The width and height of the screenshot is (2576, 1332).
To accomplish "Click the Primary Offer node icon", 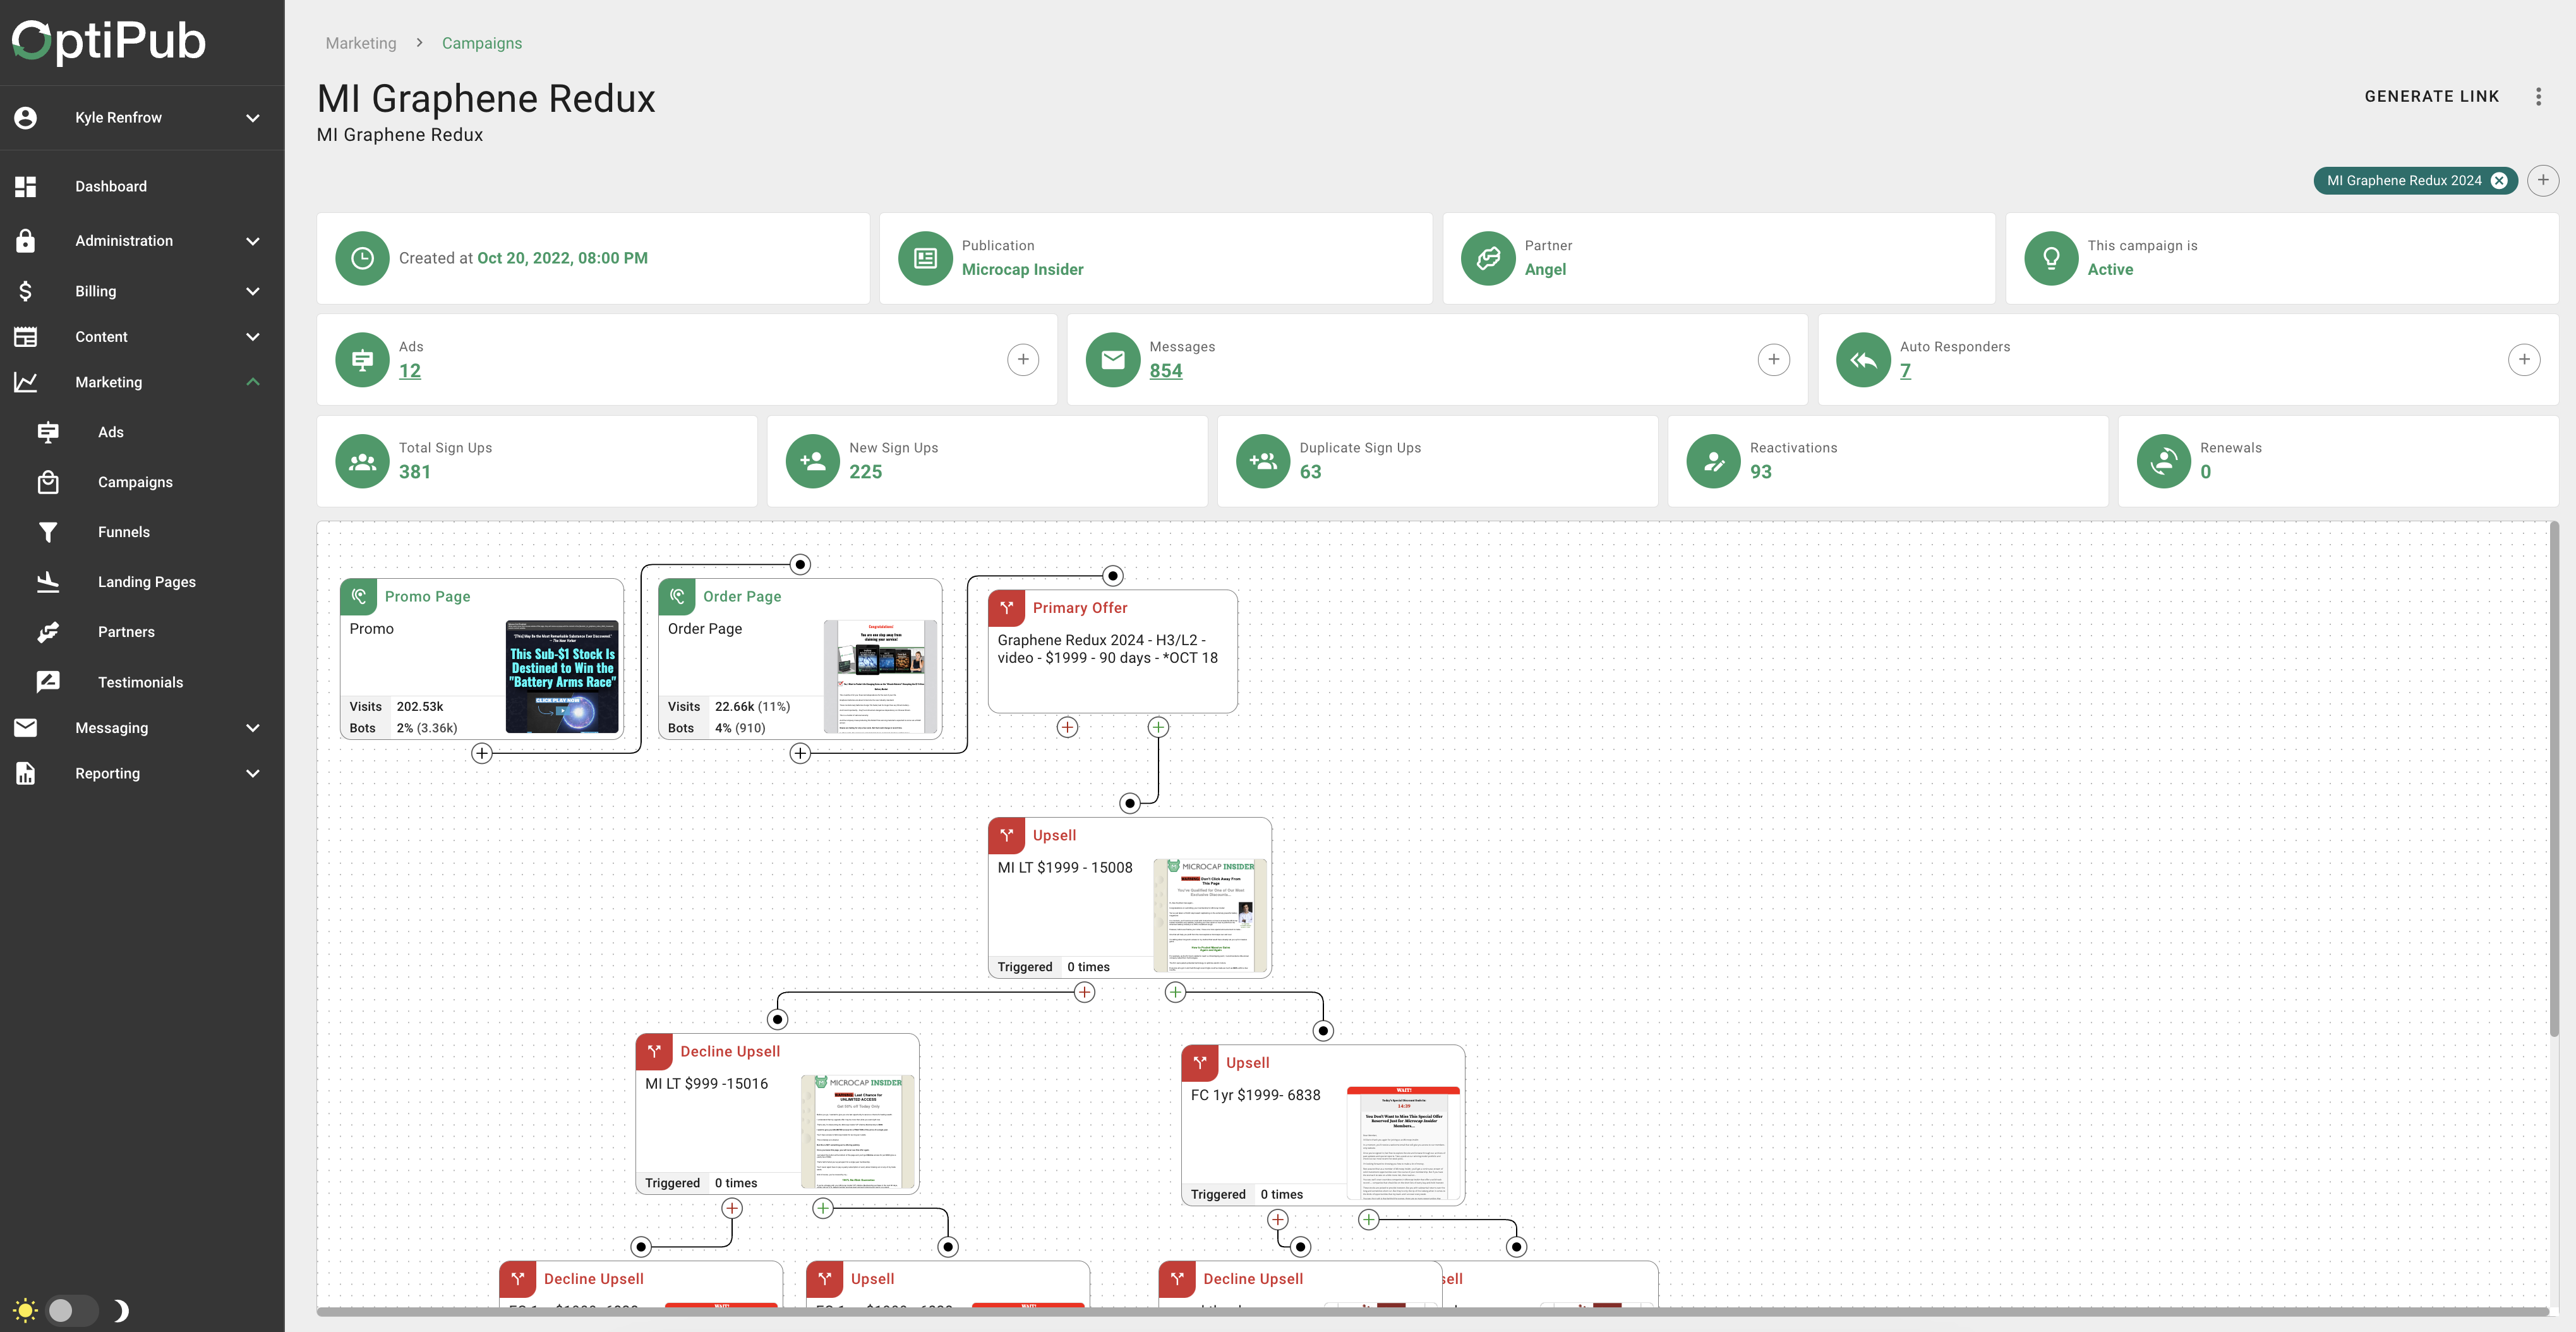I will tap(1007, 607).
